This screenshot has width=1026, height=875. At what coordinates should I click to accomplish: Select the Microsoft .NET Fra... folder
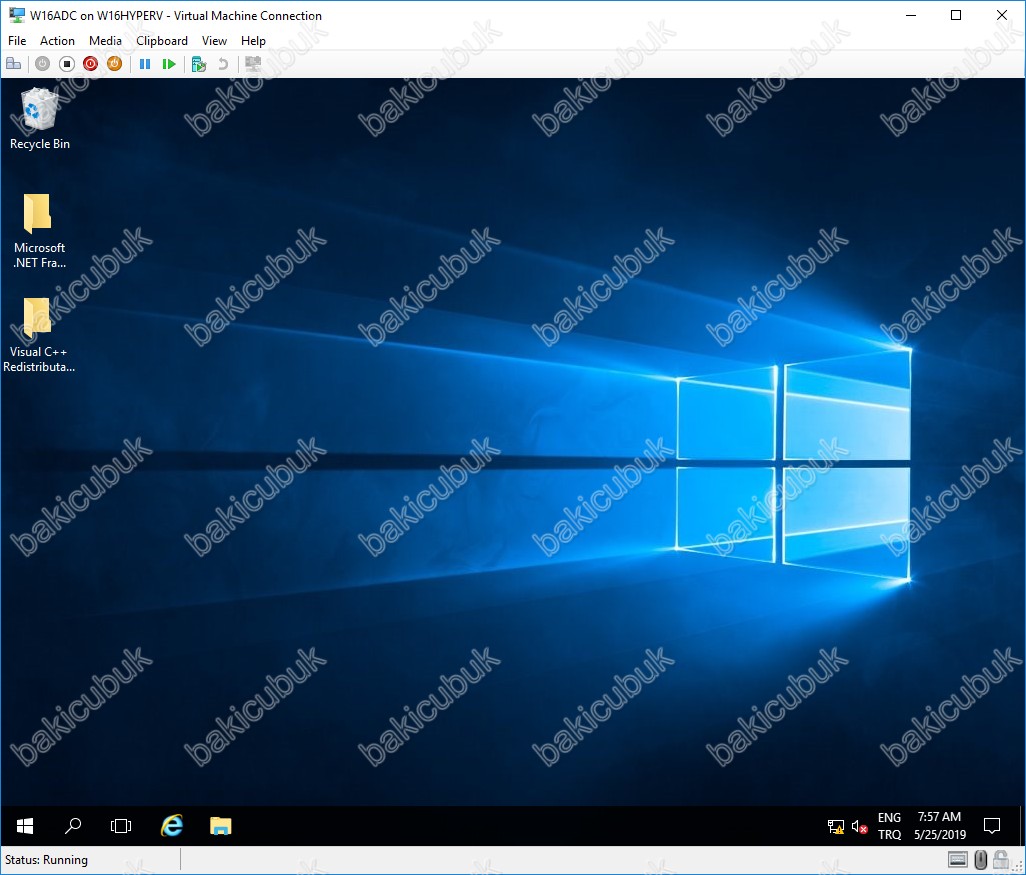(39, 231)
